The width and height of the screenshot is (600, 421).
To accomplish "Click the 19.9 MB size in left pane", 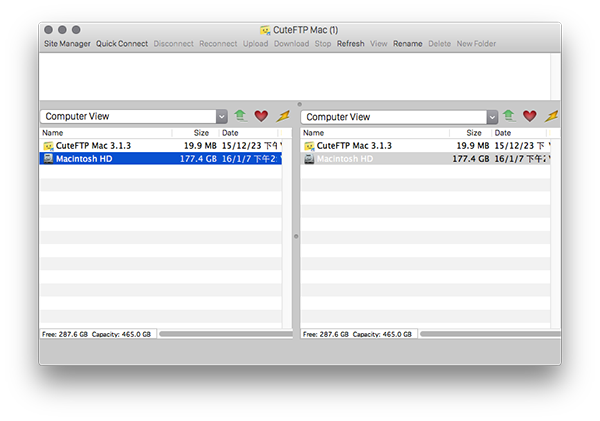I will coord(200,146).
